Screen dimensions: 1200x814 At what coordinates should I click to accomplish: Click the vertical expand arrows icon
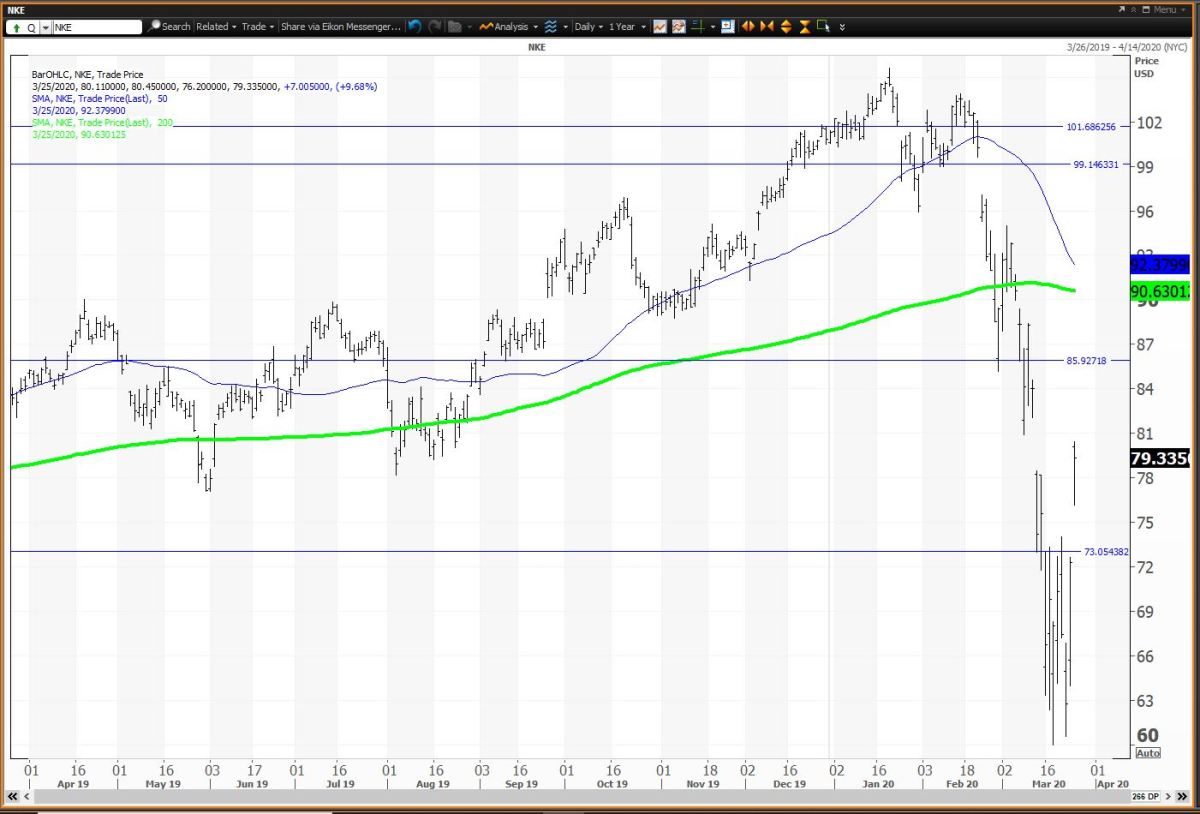(785, 27)
